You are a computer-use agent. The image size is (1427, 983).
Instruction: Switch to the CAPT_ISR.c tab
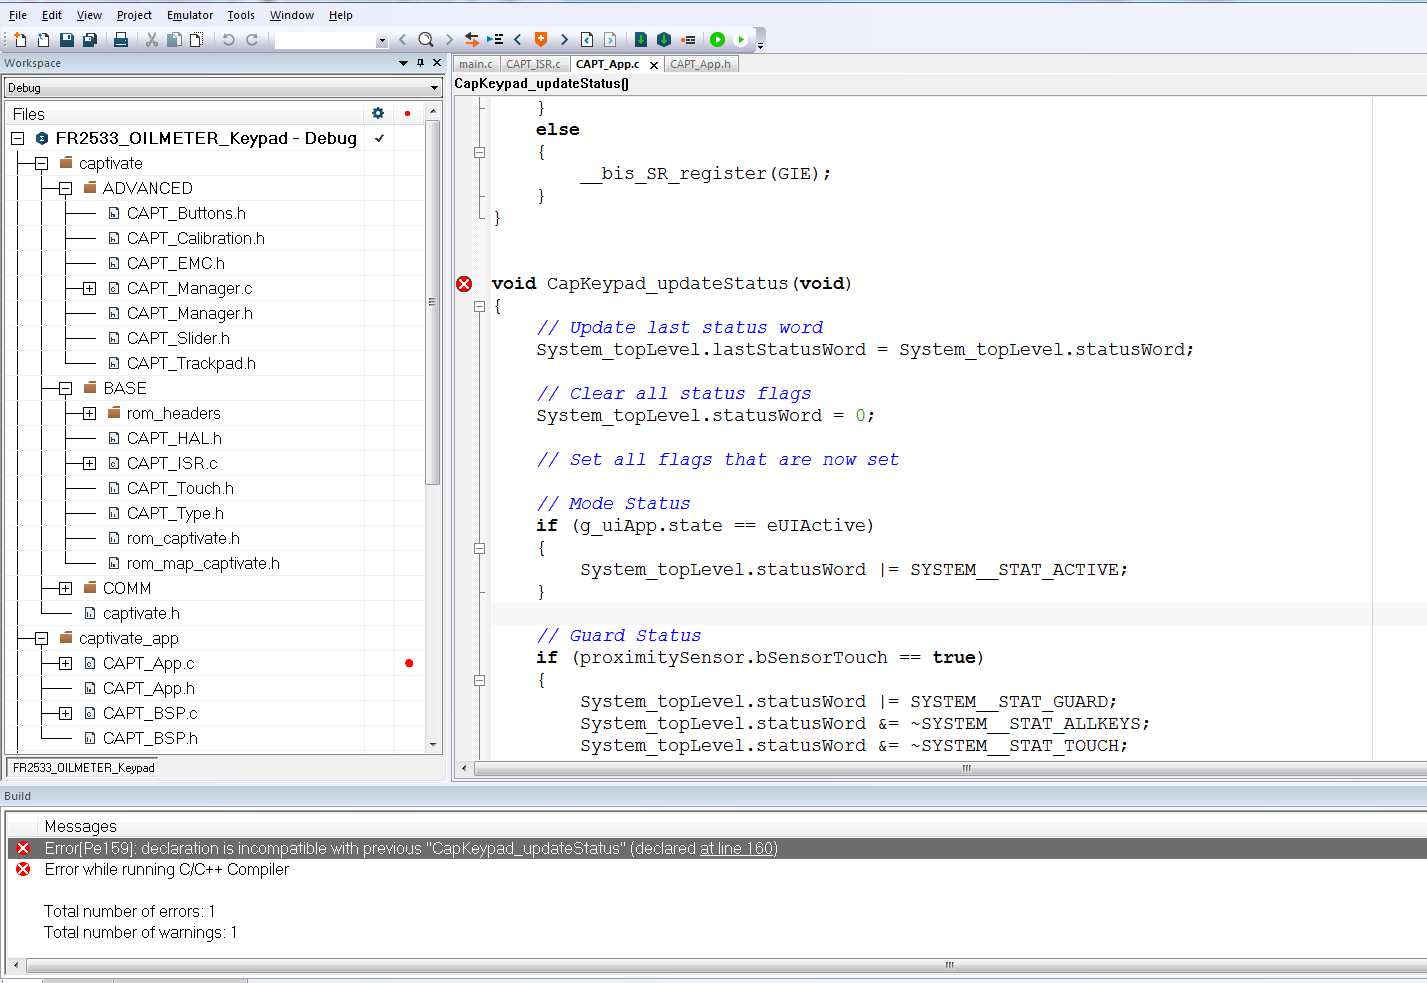pos(533,64)
